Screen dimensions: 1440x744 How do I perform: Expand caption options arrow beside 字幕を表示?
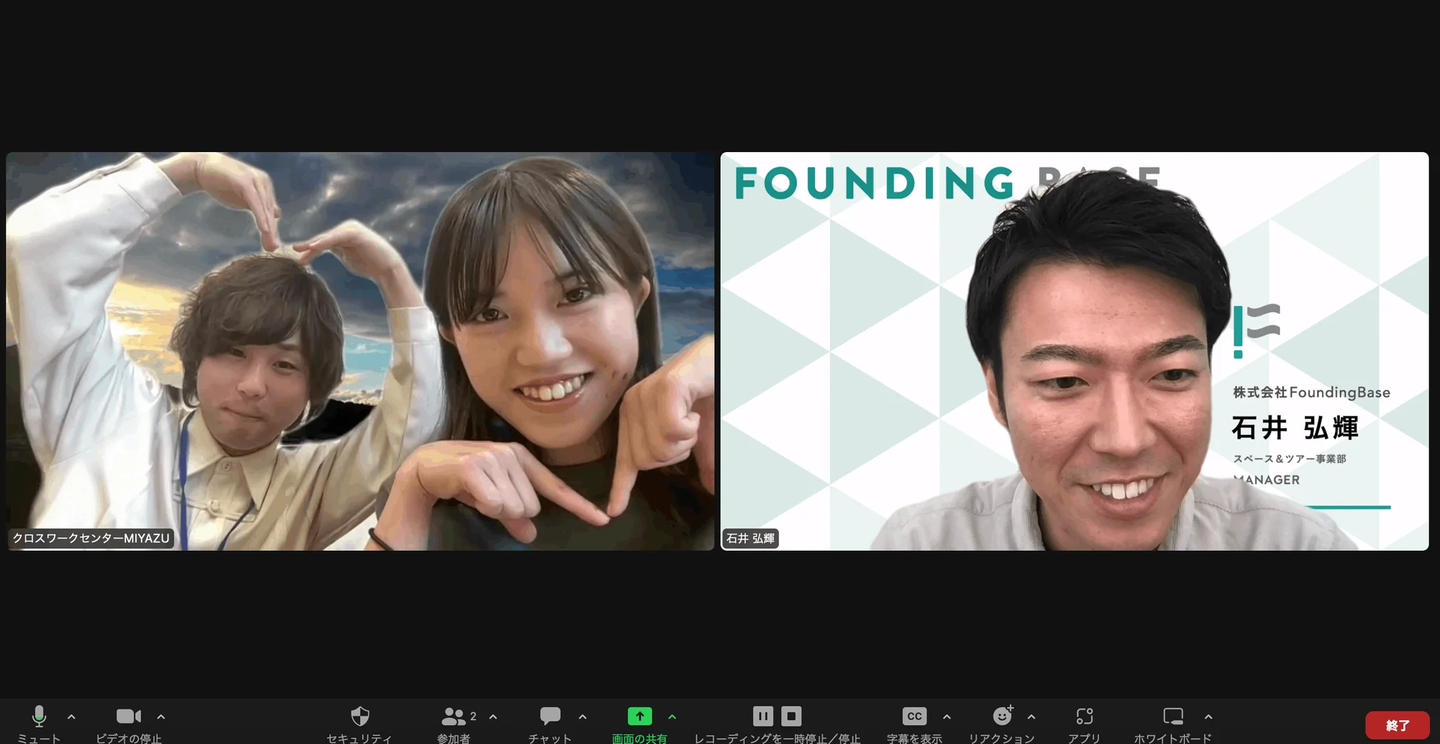pyautogui.click(x=947, y=716)
